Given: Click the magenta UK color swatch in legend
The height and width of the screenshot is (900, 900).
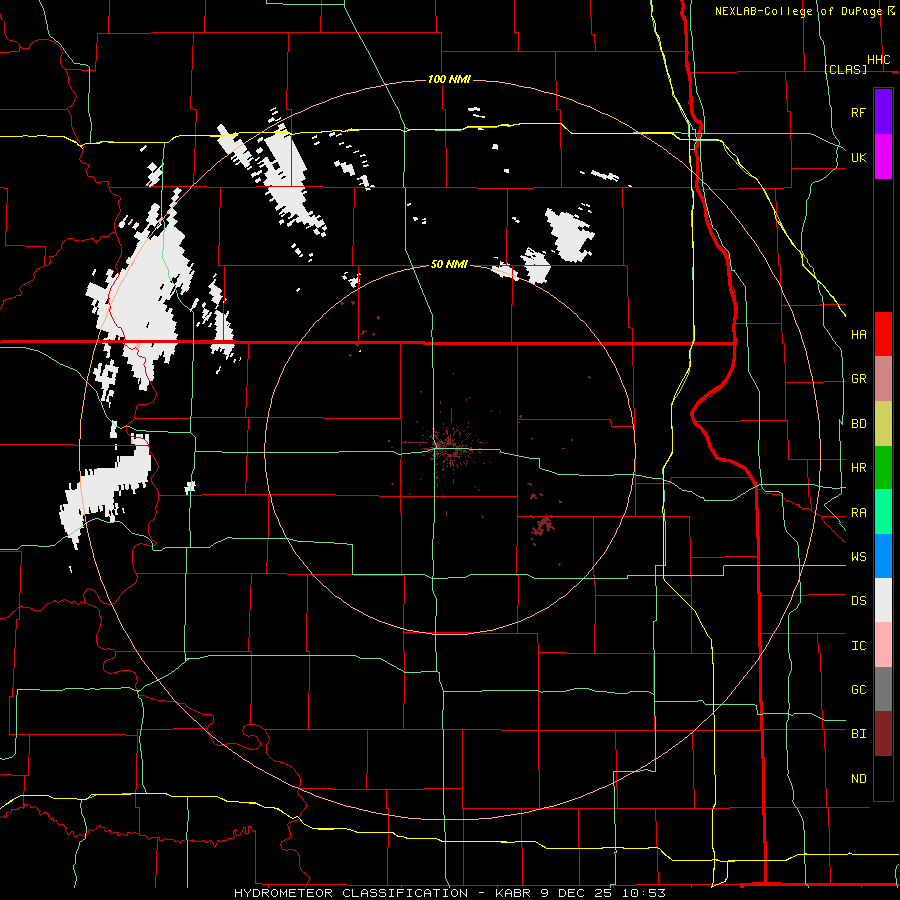Looking at the screenshot, I should point(883,157).
